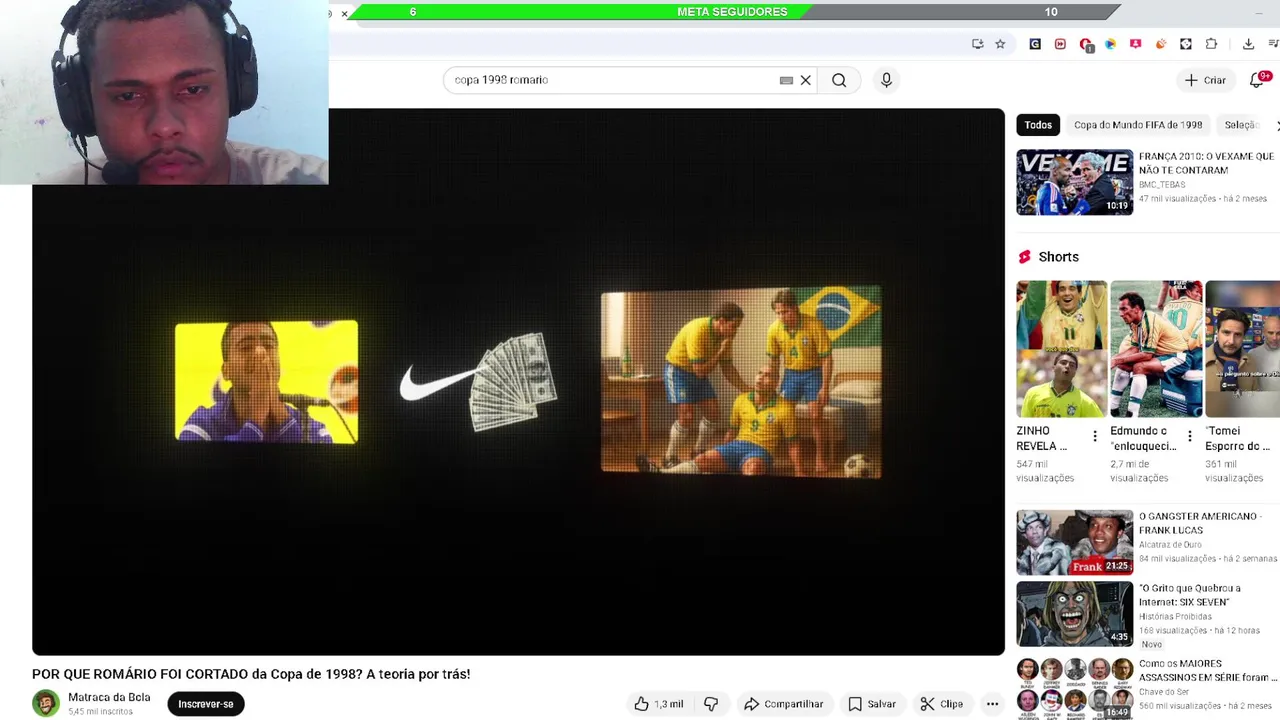Open browser downloads
The image size is (1280, 720).
point(1248,44)
